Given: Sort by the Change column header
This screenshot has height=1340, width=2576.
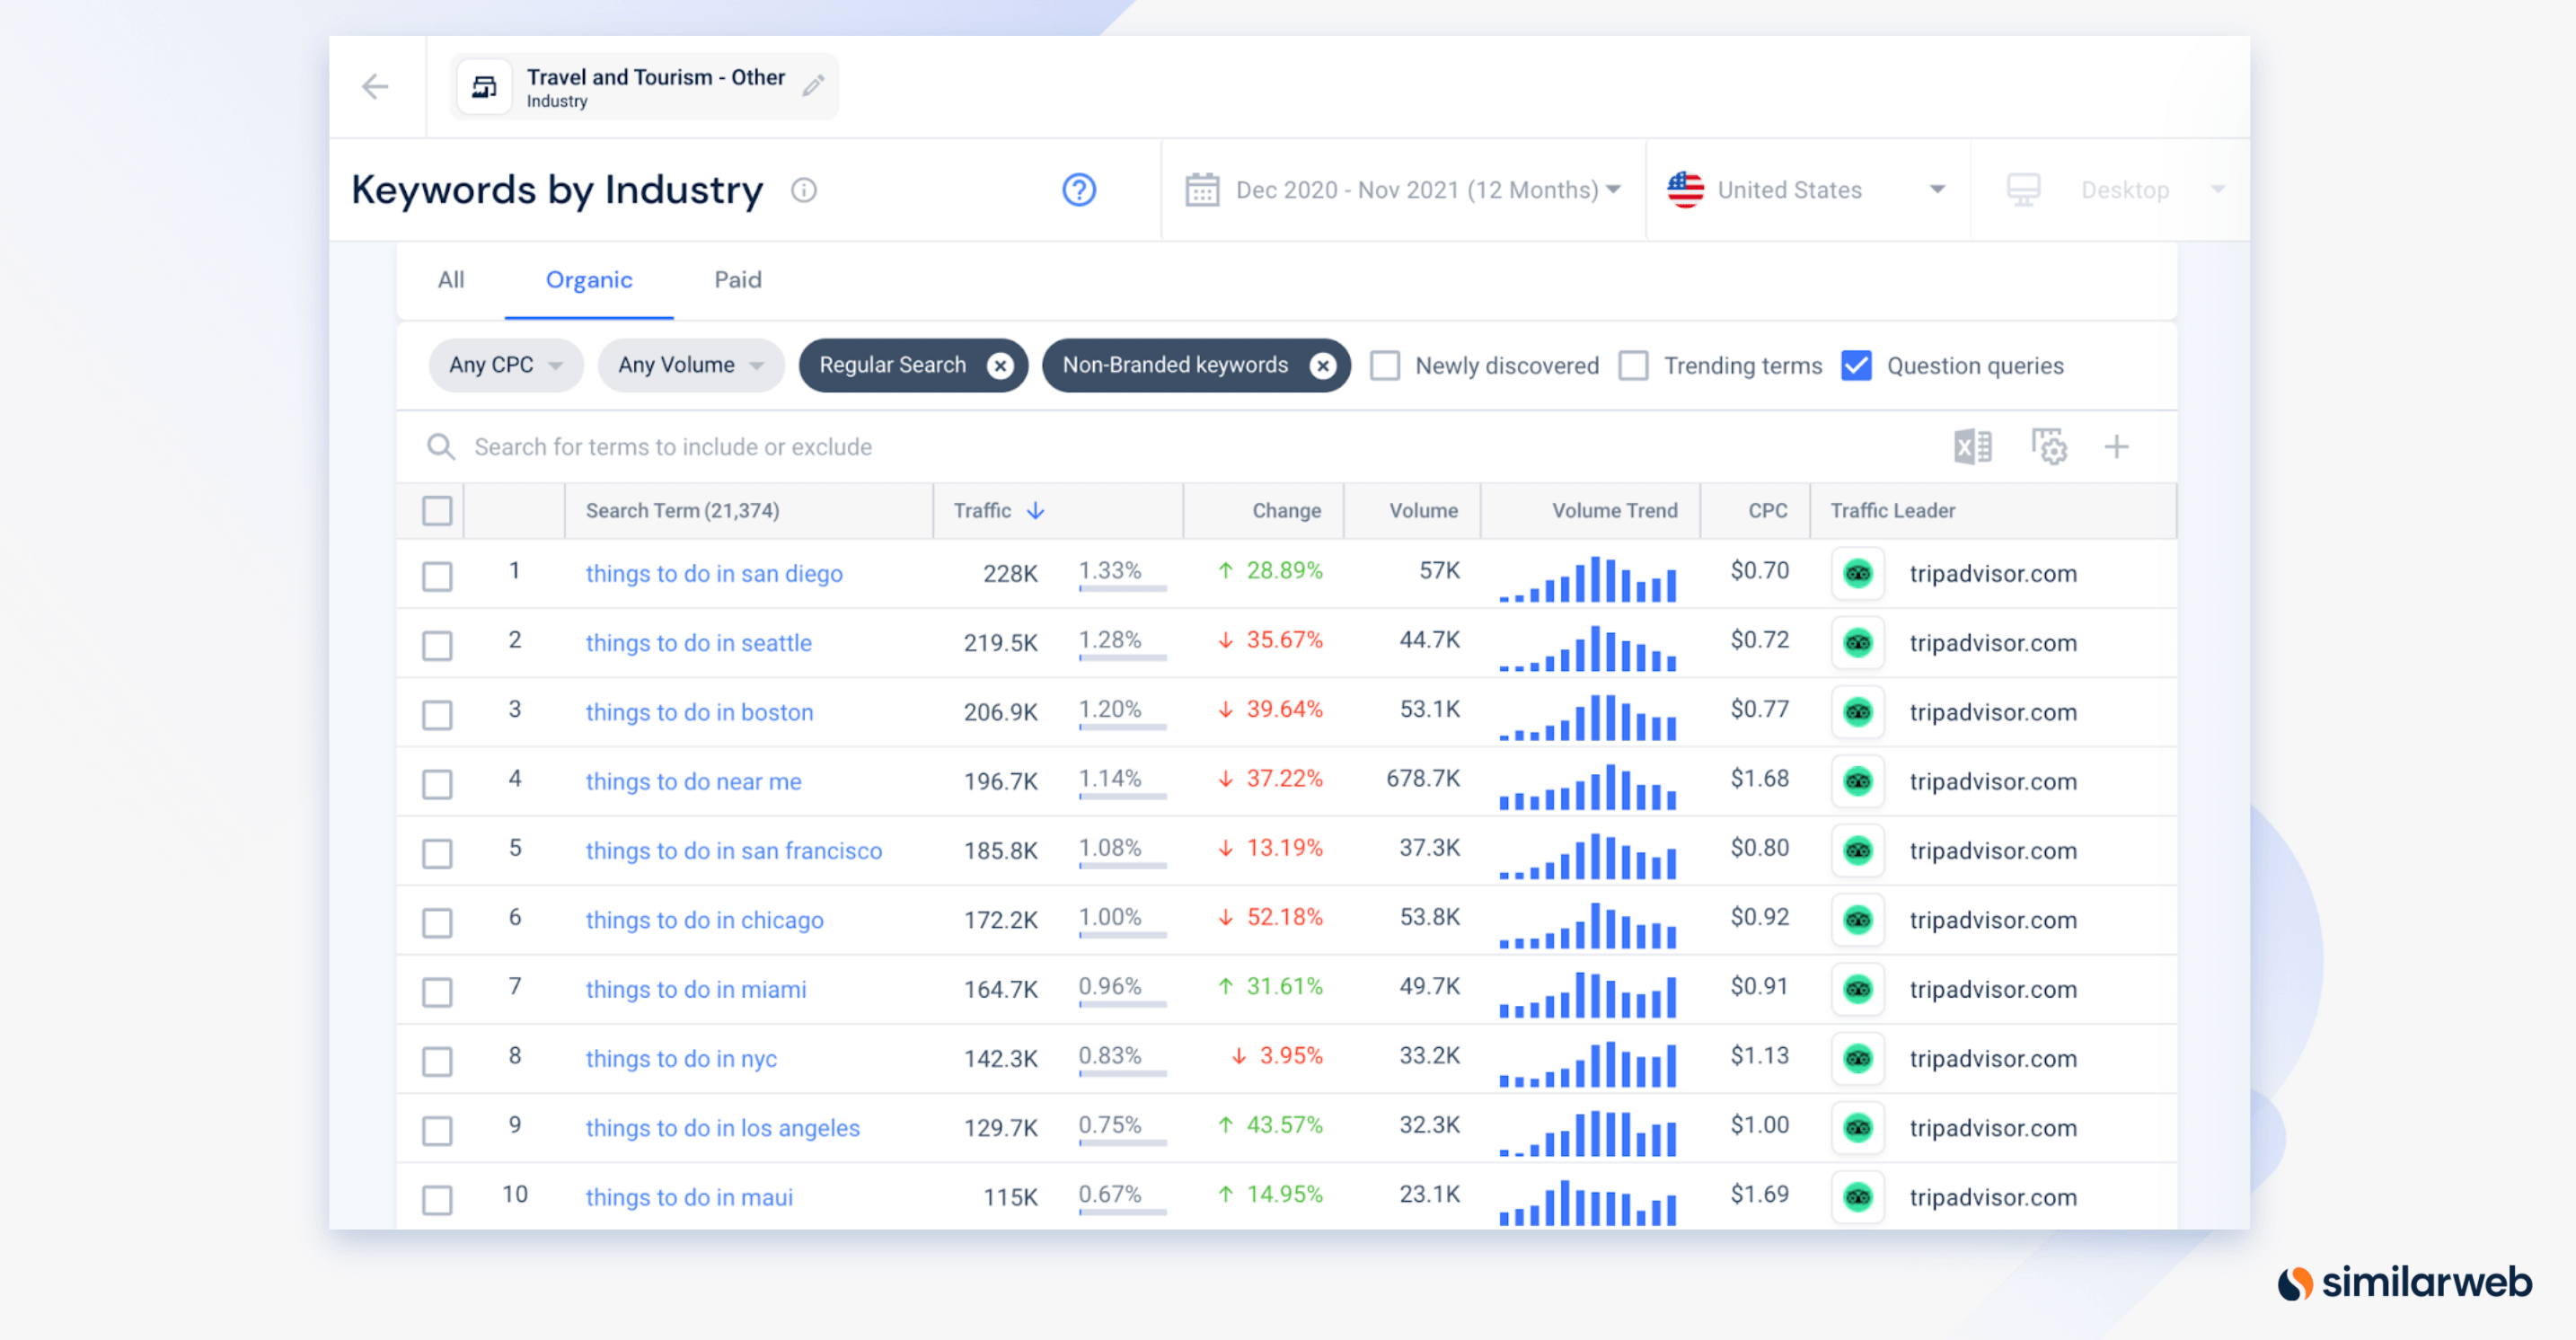Looking at the screenshot, I should tap(1287, 511).
